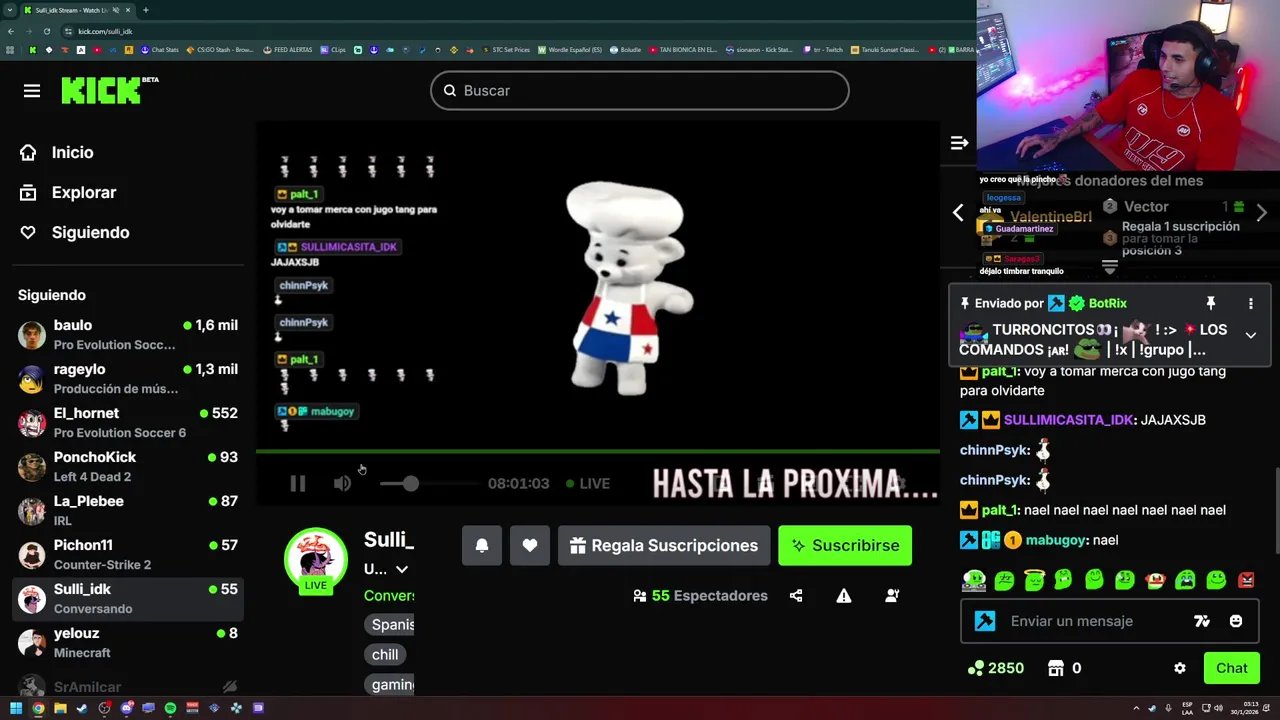The width and height of the screenshot is (1280, 720).
Task: Open Wordle Español bookmark
Action: pos(570,50)
